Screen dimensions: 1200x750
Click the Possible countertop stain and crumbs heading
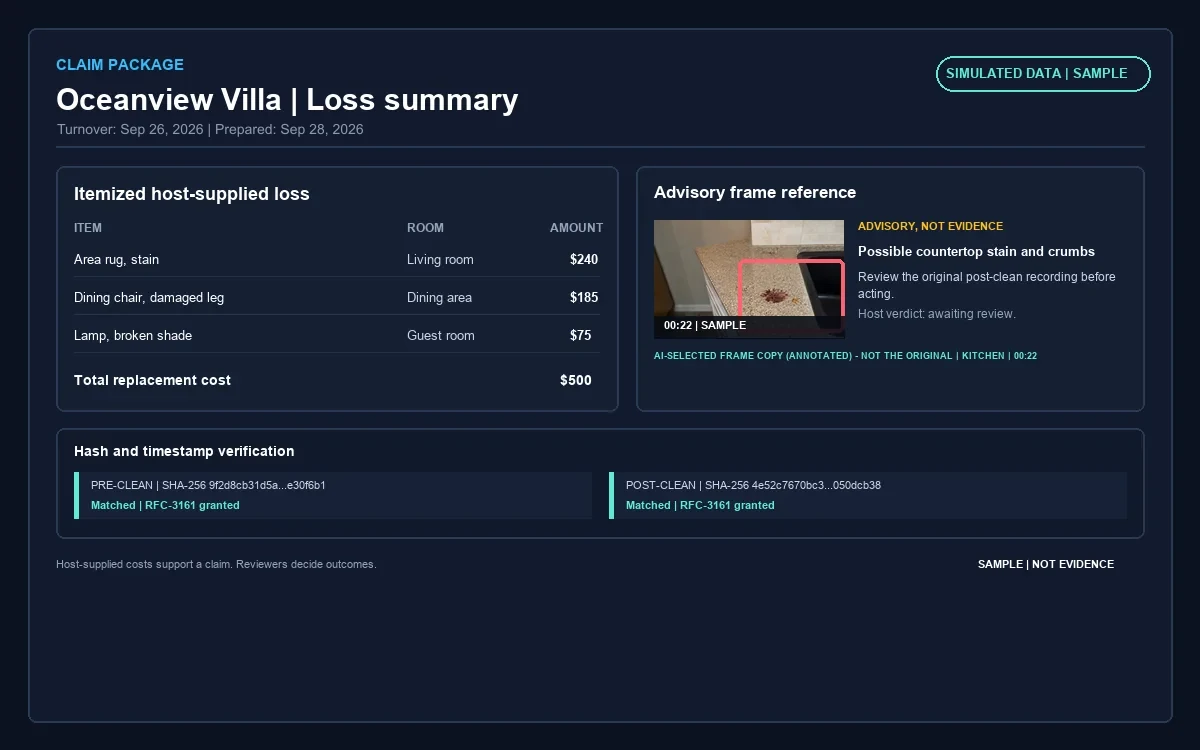(976, 251)
